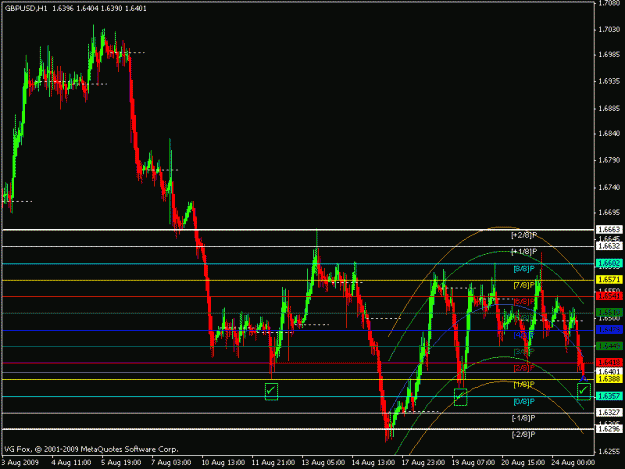Viewport: 625px width, 469px height.
Task: Click the 1.6255 price scale value
Action: click(610, 452)
